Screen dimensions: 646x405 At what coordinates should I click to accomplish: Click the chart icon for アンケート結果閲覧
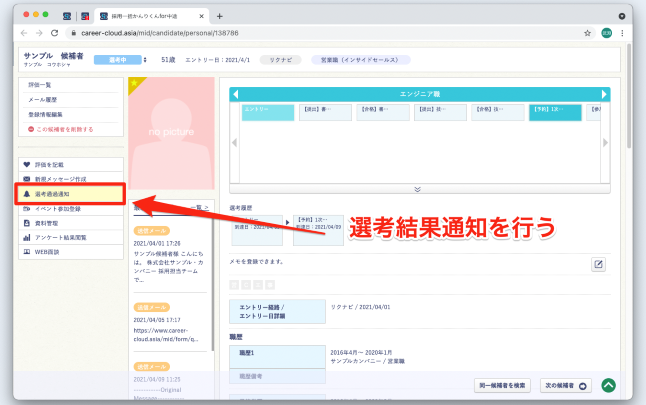(x=26, y=238)
